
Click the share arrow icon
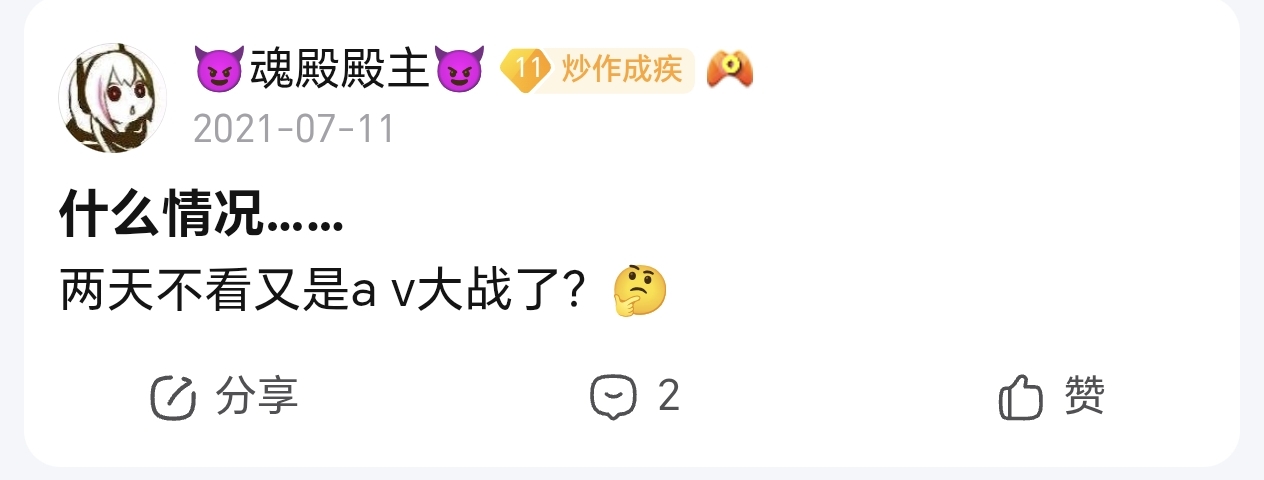tap(173, 398)
